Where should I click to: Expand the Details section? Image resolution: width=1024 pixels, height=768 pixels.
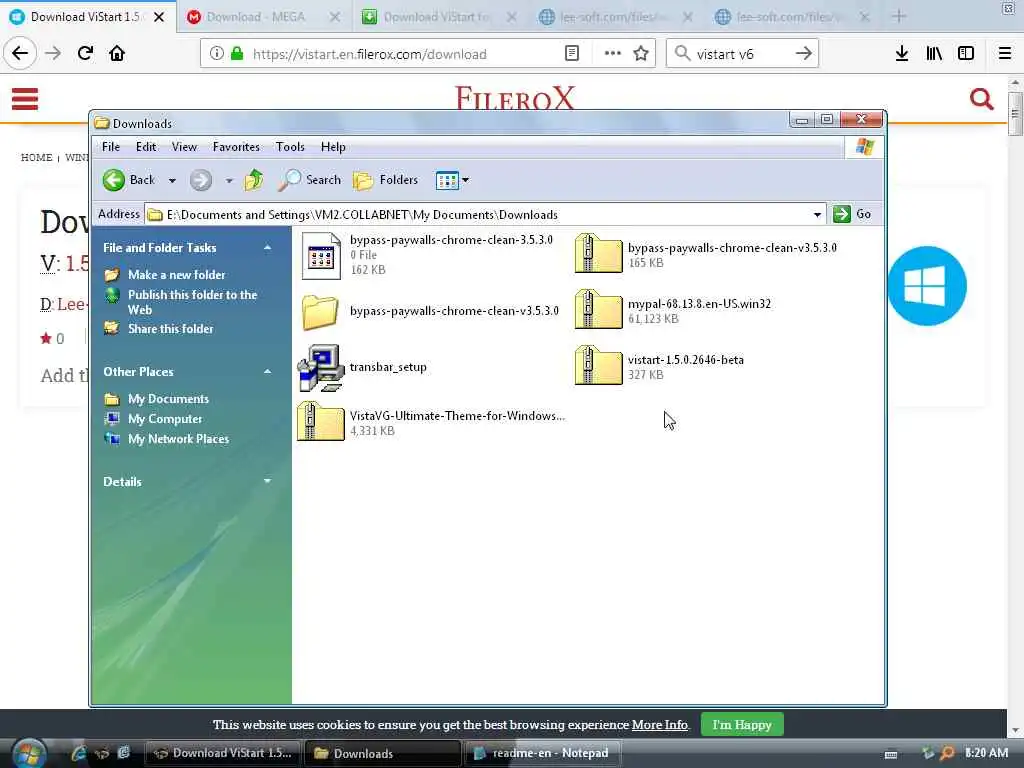click(x=267, y=481)
